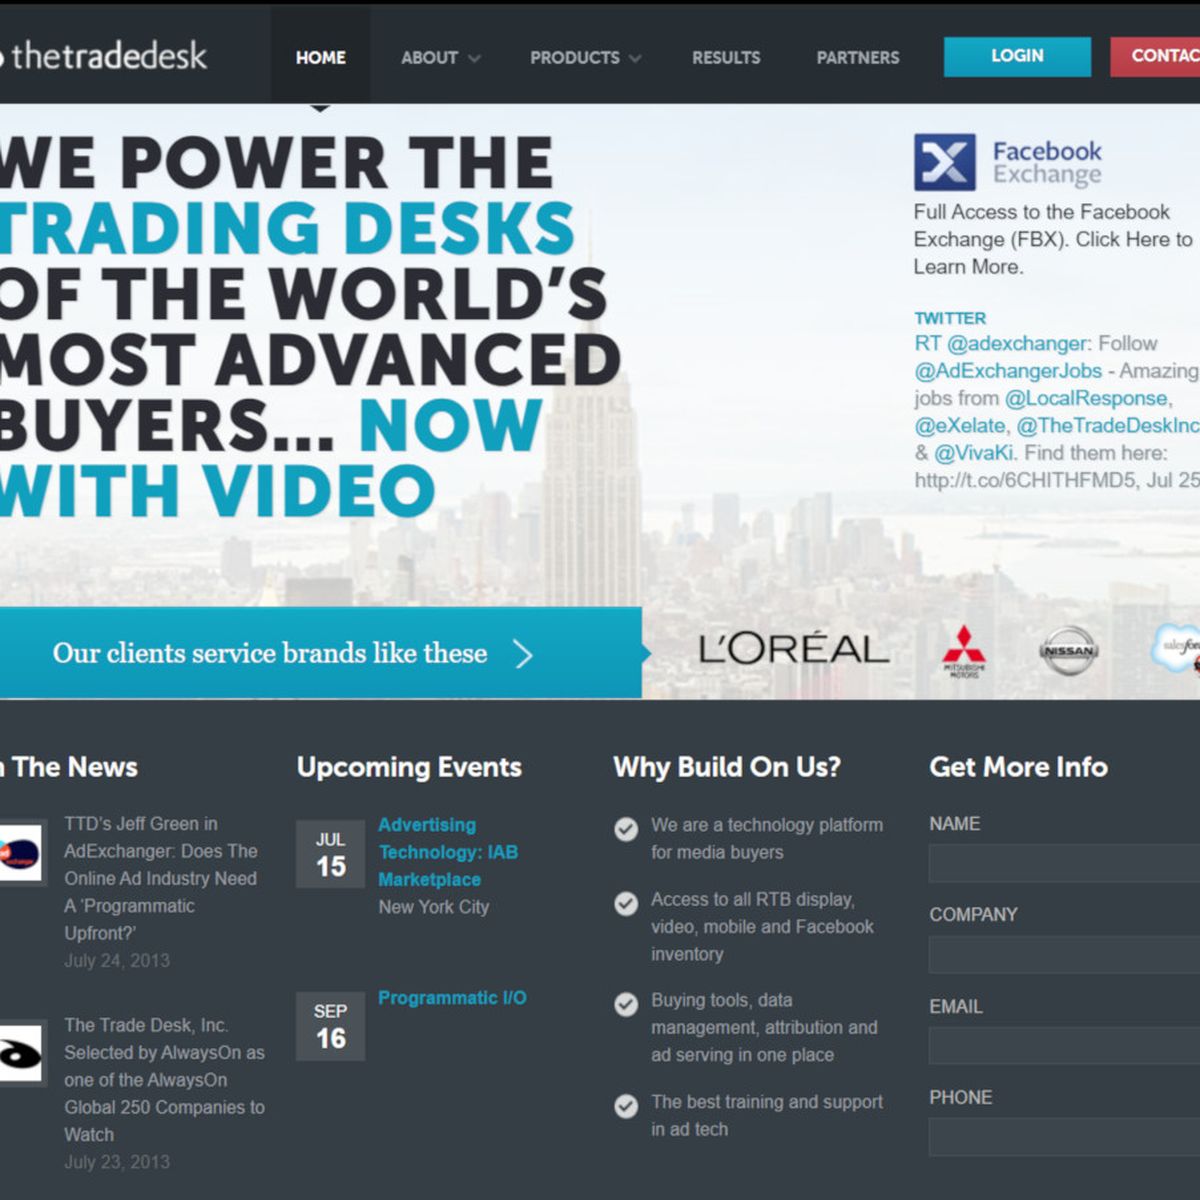Open the PARTNERS menu item
Viewport: 1200px width, 1200px height.
(858, 58)
